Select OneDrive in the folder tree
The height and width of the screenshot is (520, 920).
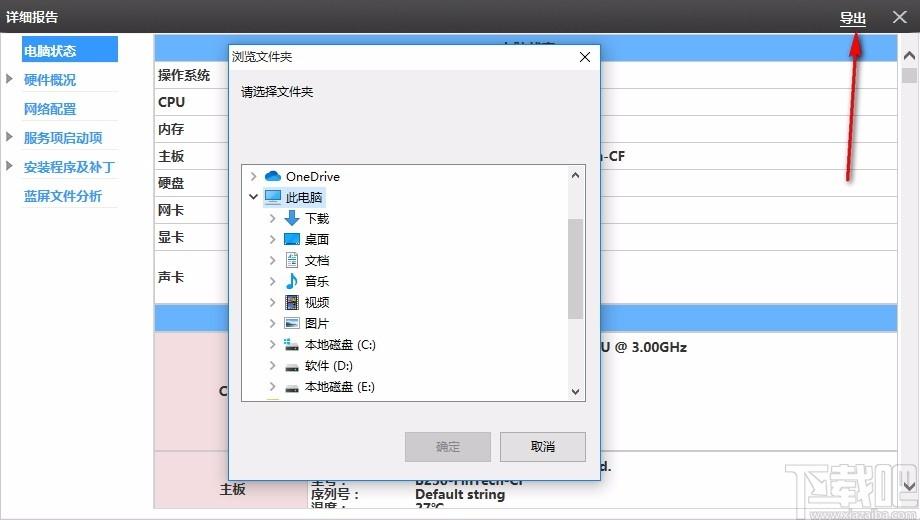point(313,176)
